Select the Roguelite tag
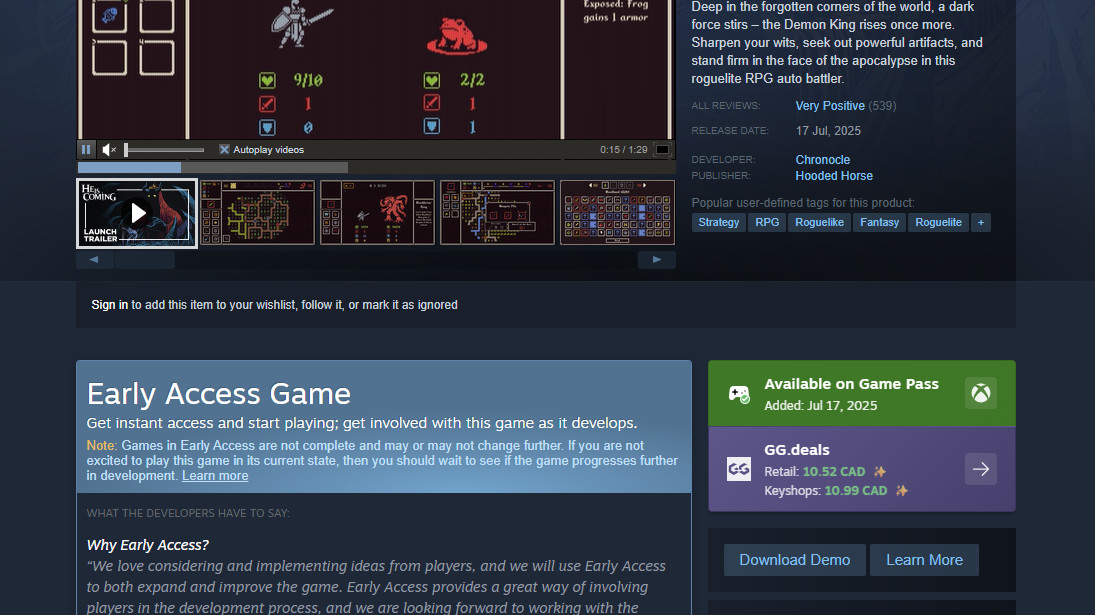This screenshot has width=1095, height=615. coord(938,222)
